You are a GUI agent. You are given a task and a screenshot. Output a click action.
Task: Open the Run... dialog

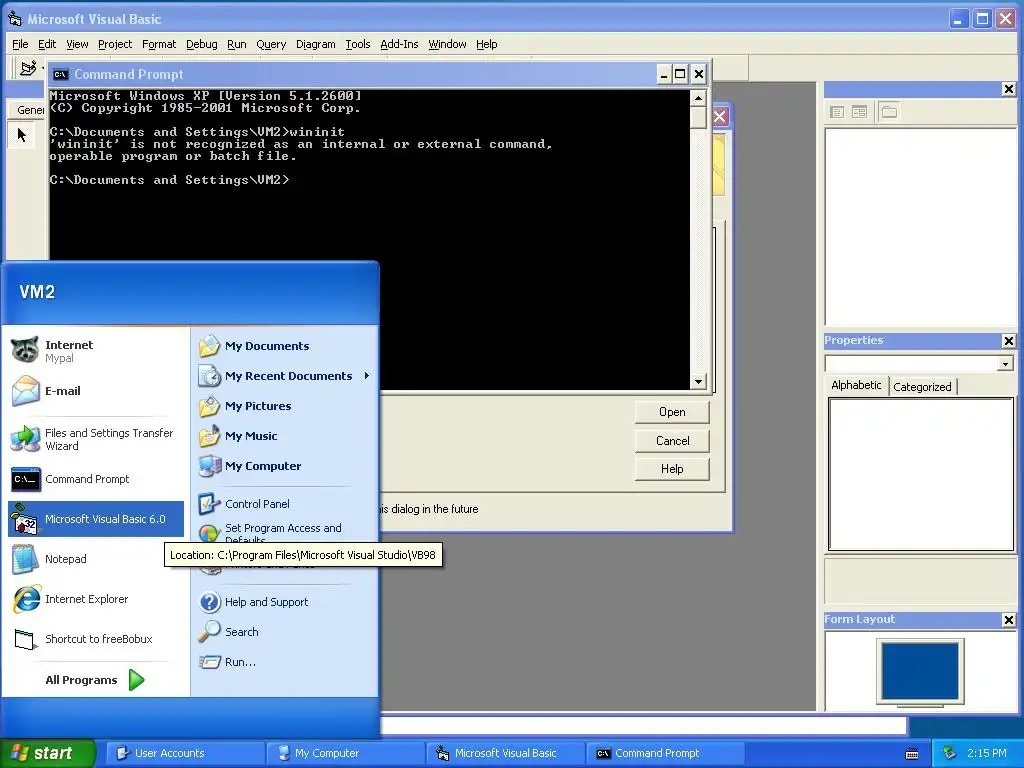(x=285, y=662)
